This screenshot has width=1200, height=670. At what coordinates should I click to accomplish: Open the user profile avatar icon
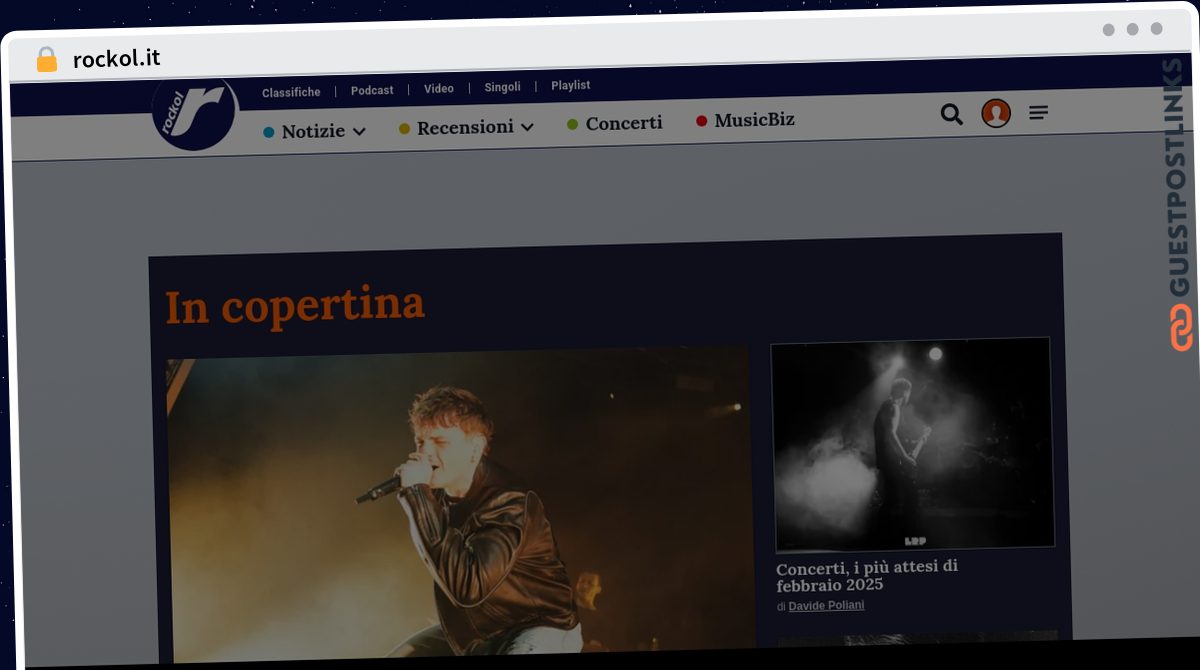point(996,114)
